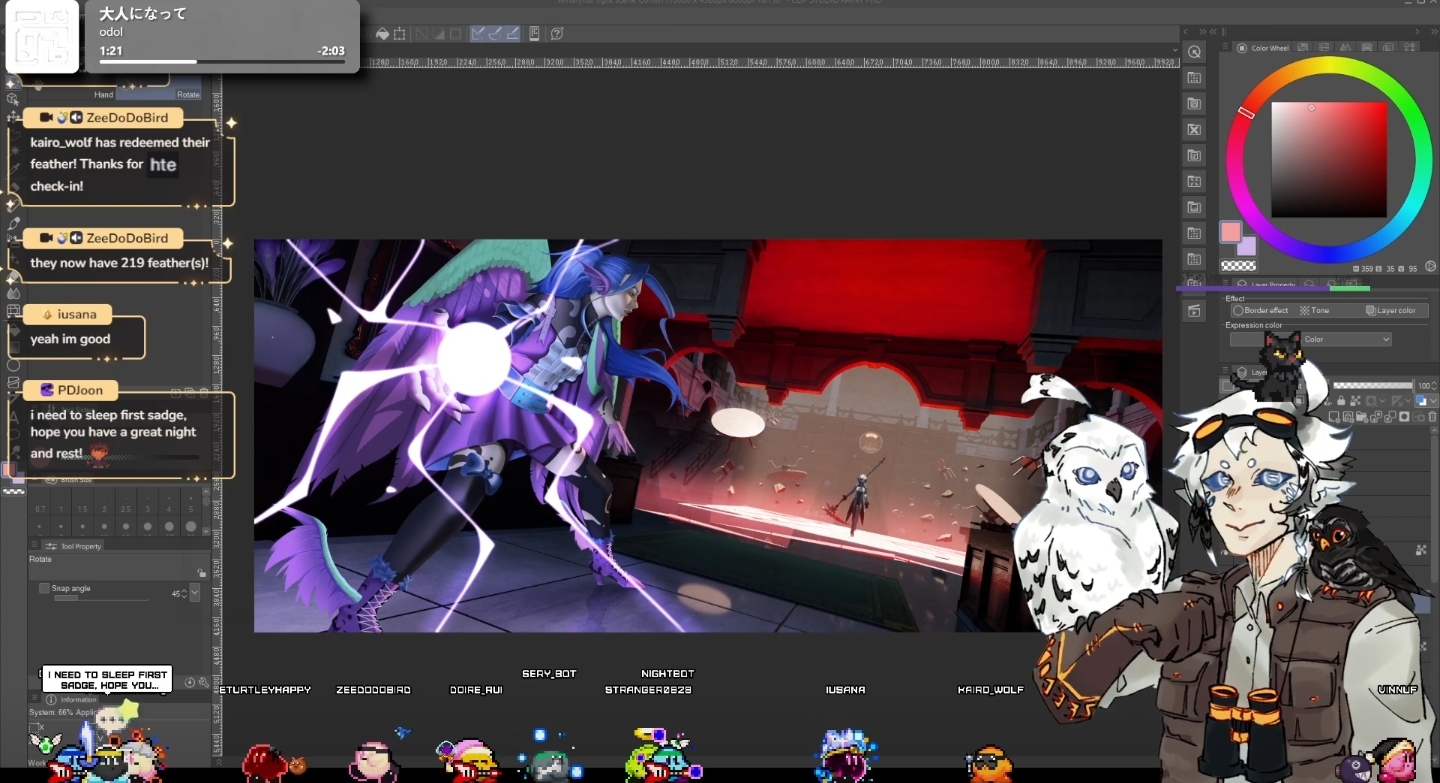Toggle the Tone effect button
1440x783 pixels.
click(x=1314, y=311)
